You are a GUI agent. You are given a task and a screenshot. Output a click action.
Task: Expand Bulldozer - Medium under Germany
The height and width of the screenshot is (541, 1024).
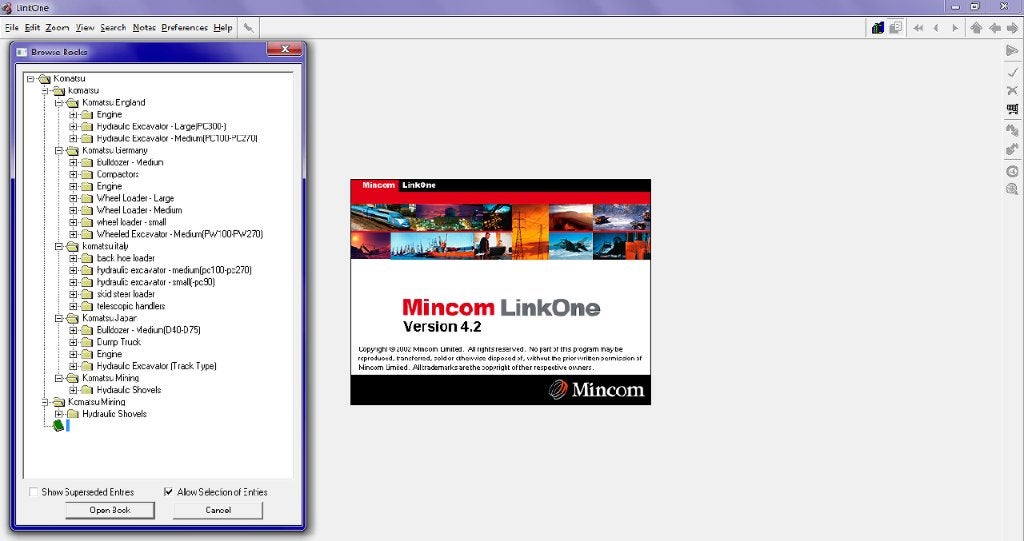click(73, 163)
